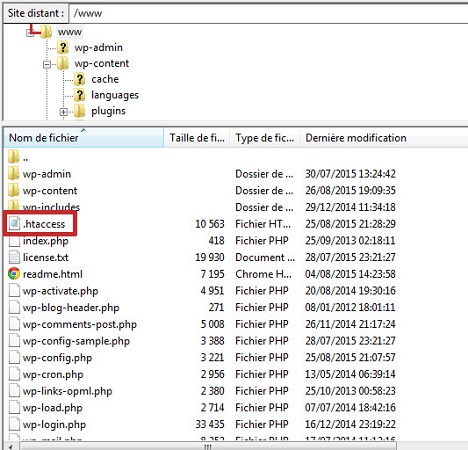Select the wp-config-sample.php file name
Viewport: 468px width, 450px height.
point(76,341)
